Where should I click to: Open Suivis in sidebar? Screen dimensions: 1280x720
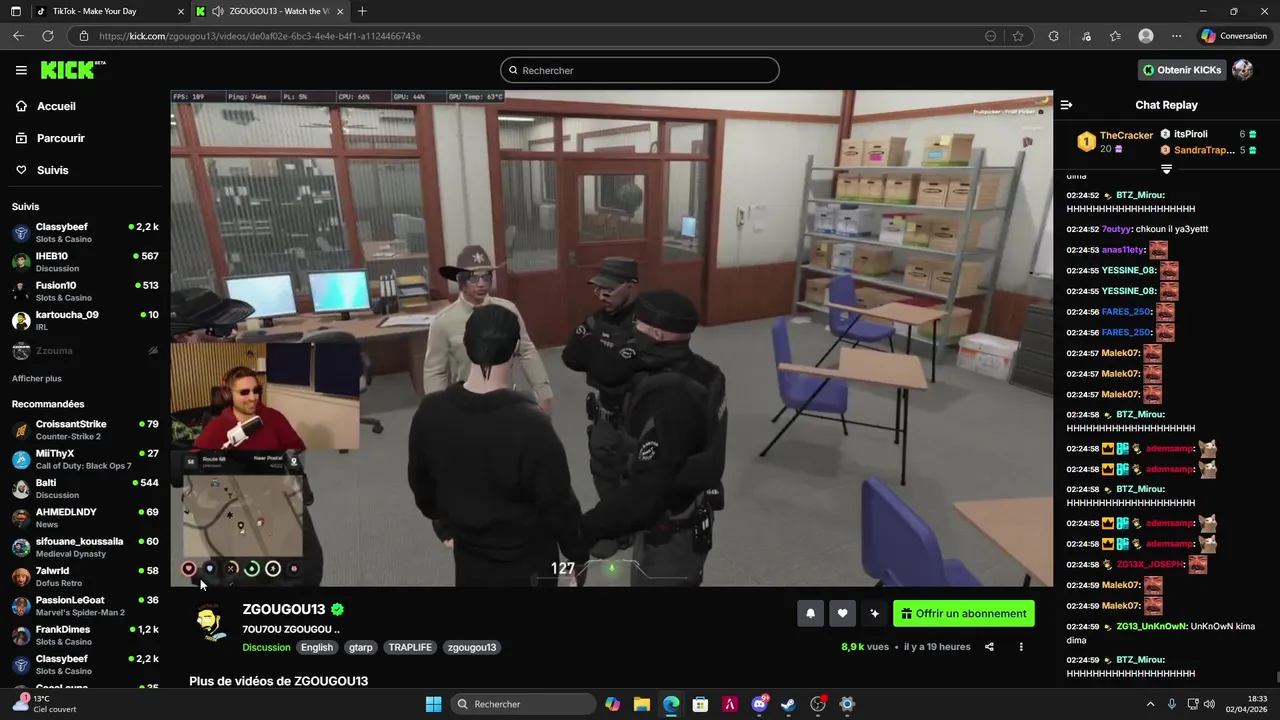pyautogui.click(x=53, y=170)
